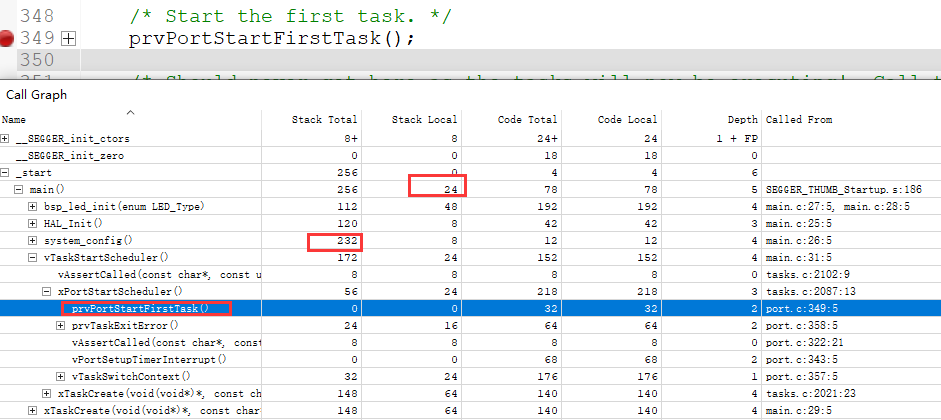The image size is (941, 420).
Task: Collapse xPortStartScheduler() node
Action: pyautogui.click(x=47, y=292)
